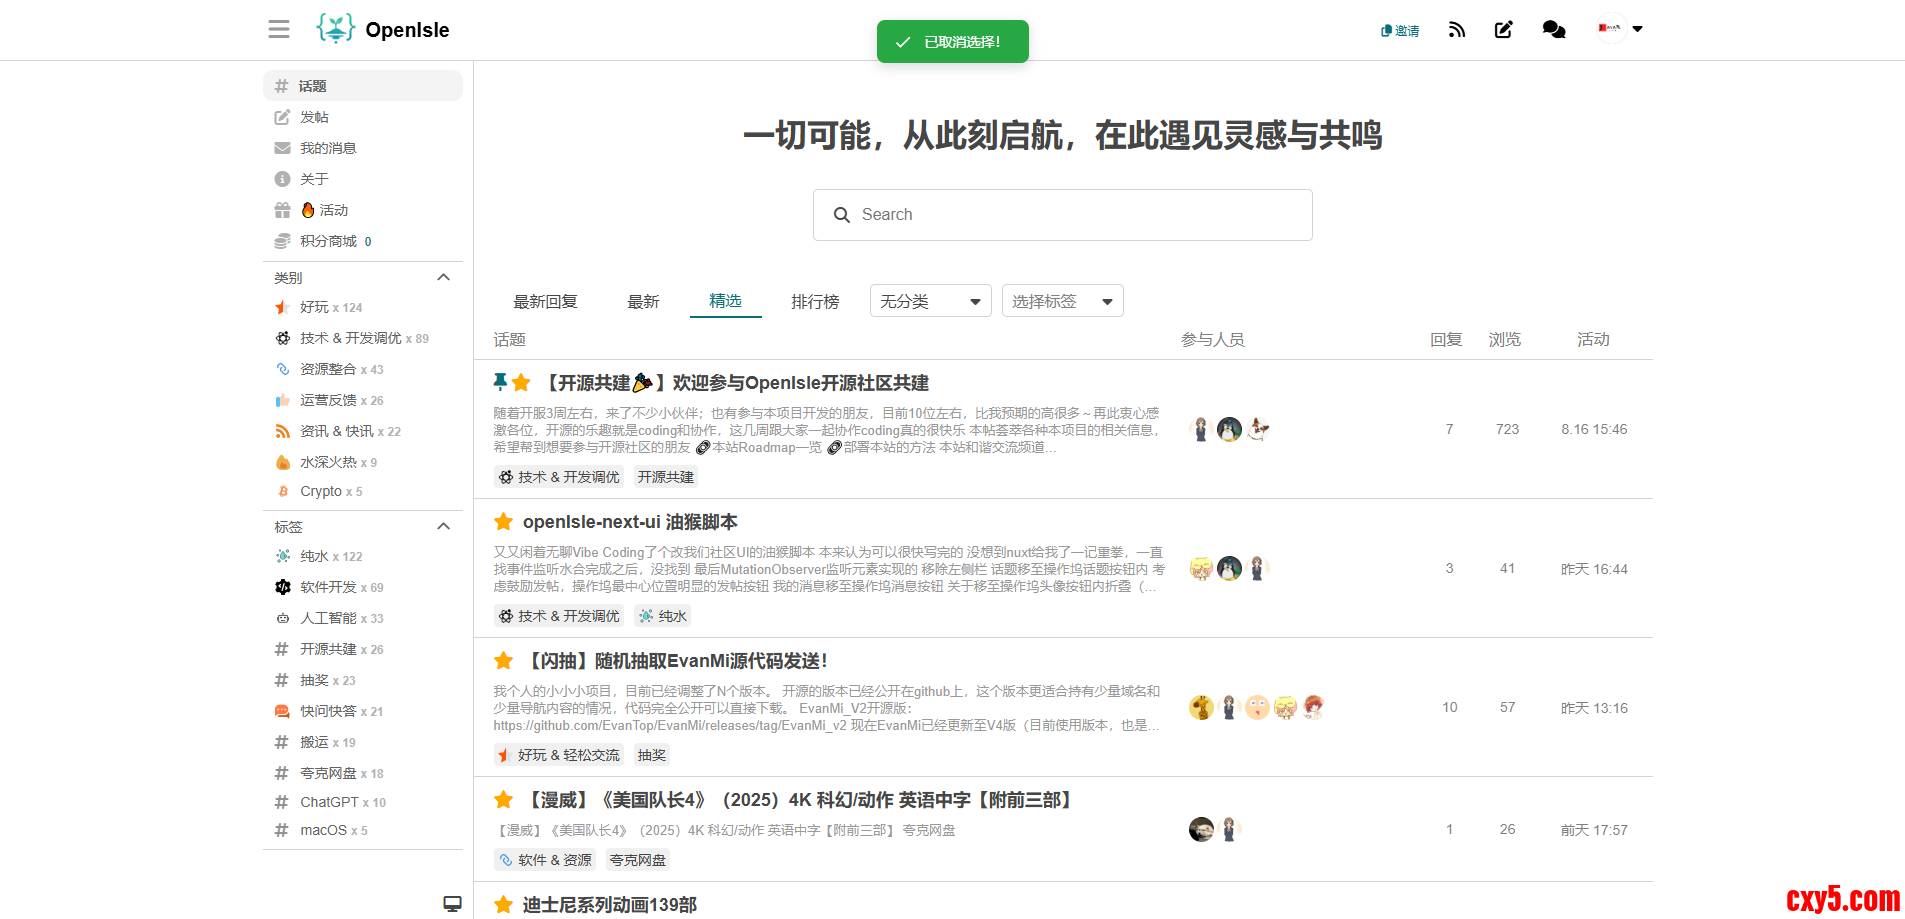Open the 无分类 category dropdown
The height and width of the screenshot is (919, 1905).
[930, 301]
